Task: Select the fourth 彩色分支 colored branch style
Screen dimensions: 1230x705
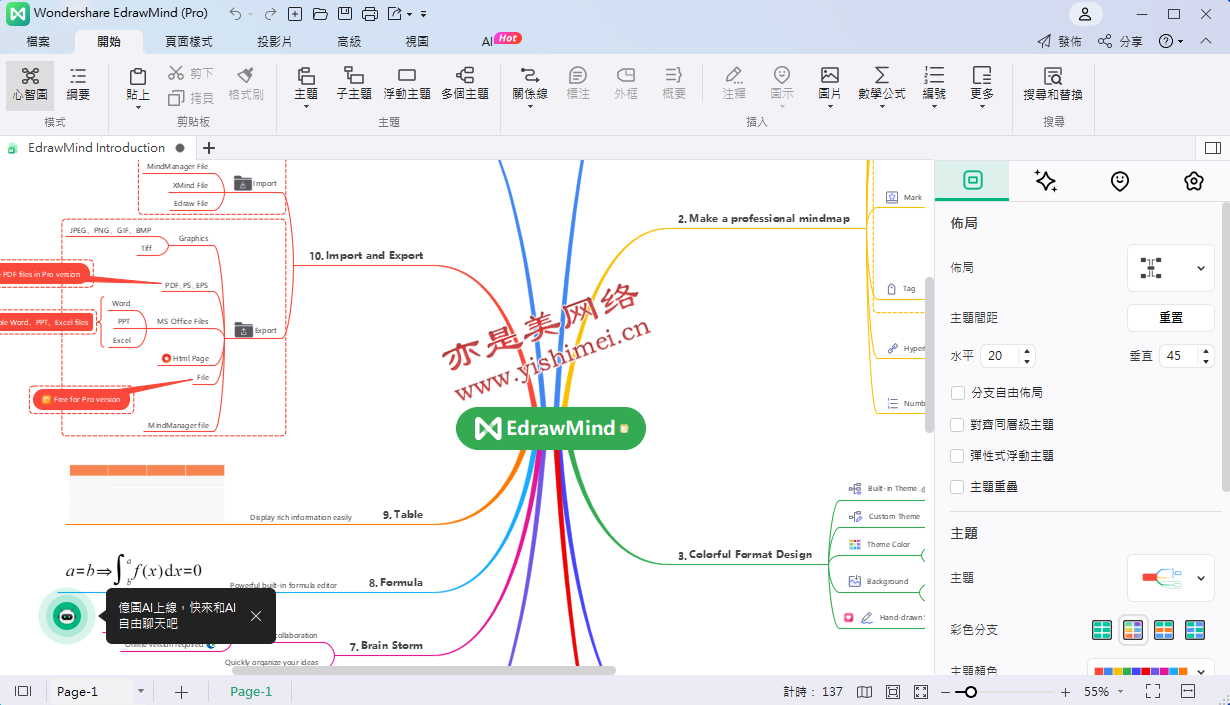Action: coord(1195,630)
